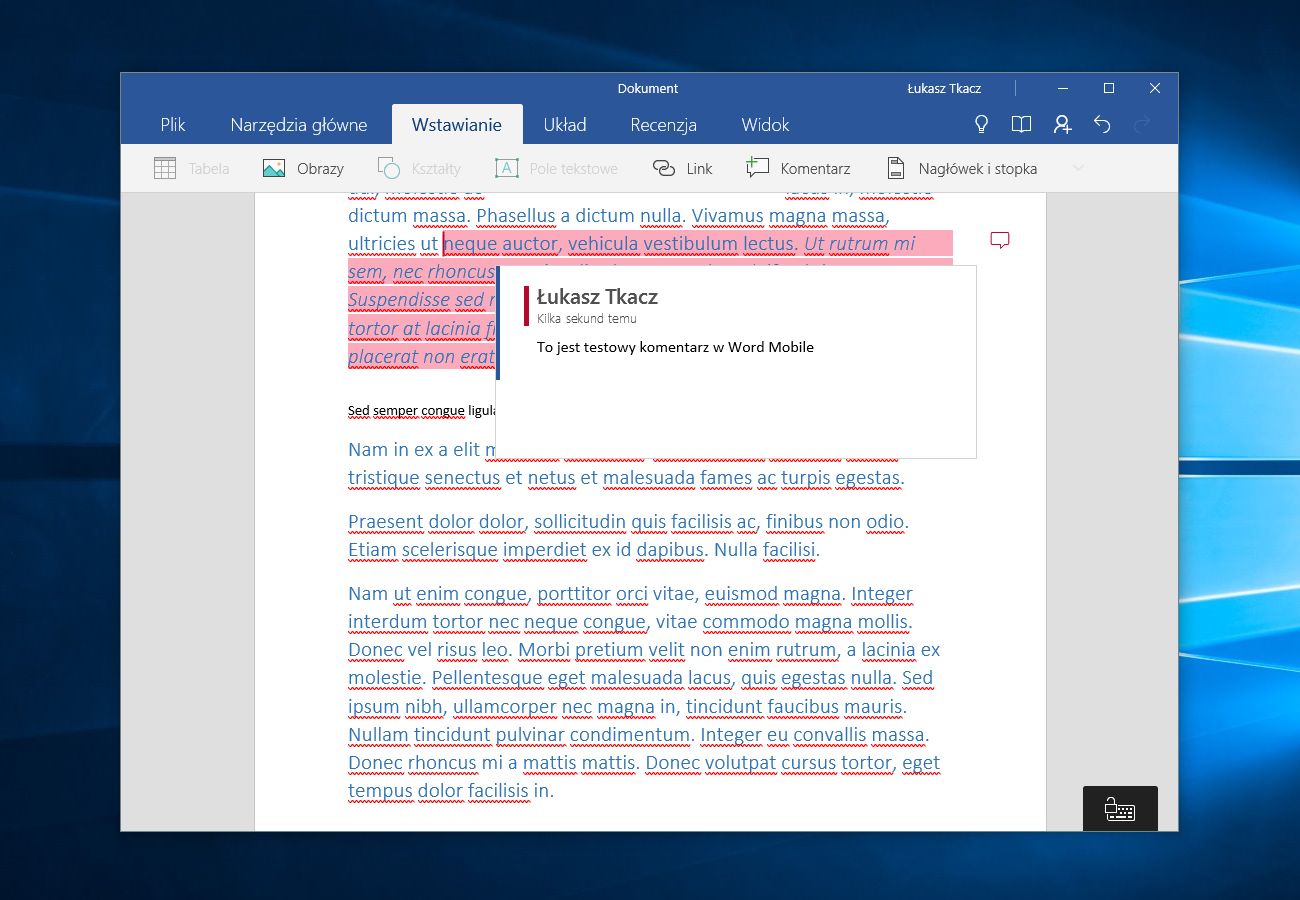The height and width of the screenshot is (900, 1300).
Task: Open the Widok tab
Action: click(x=766, y=125)
